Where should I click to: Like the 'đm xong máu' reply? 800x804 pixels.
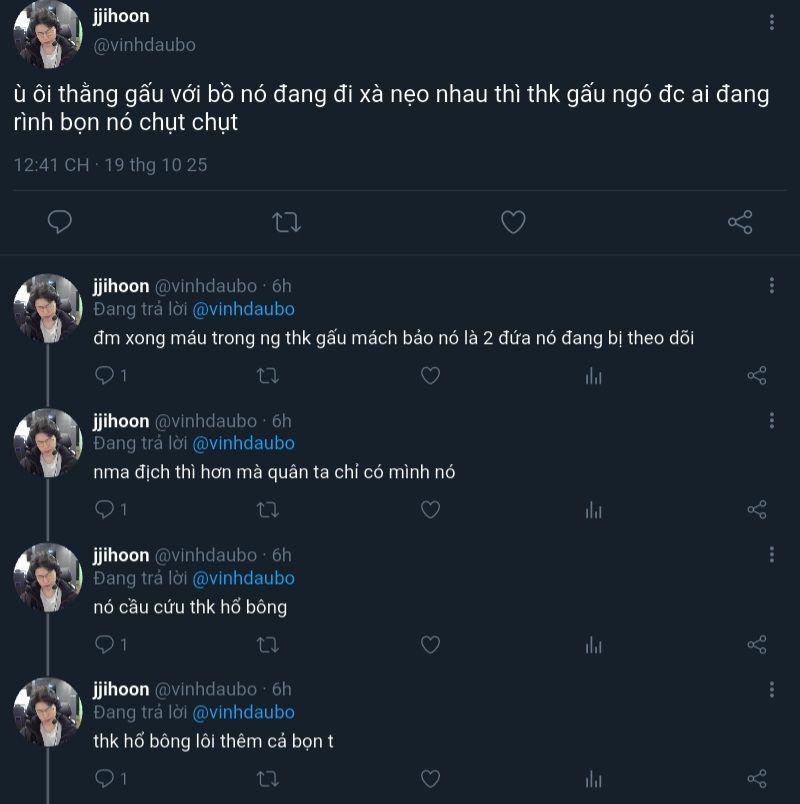[x=430, y=375]
